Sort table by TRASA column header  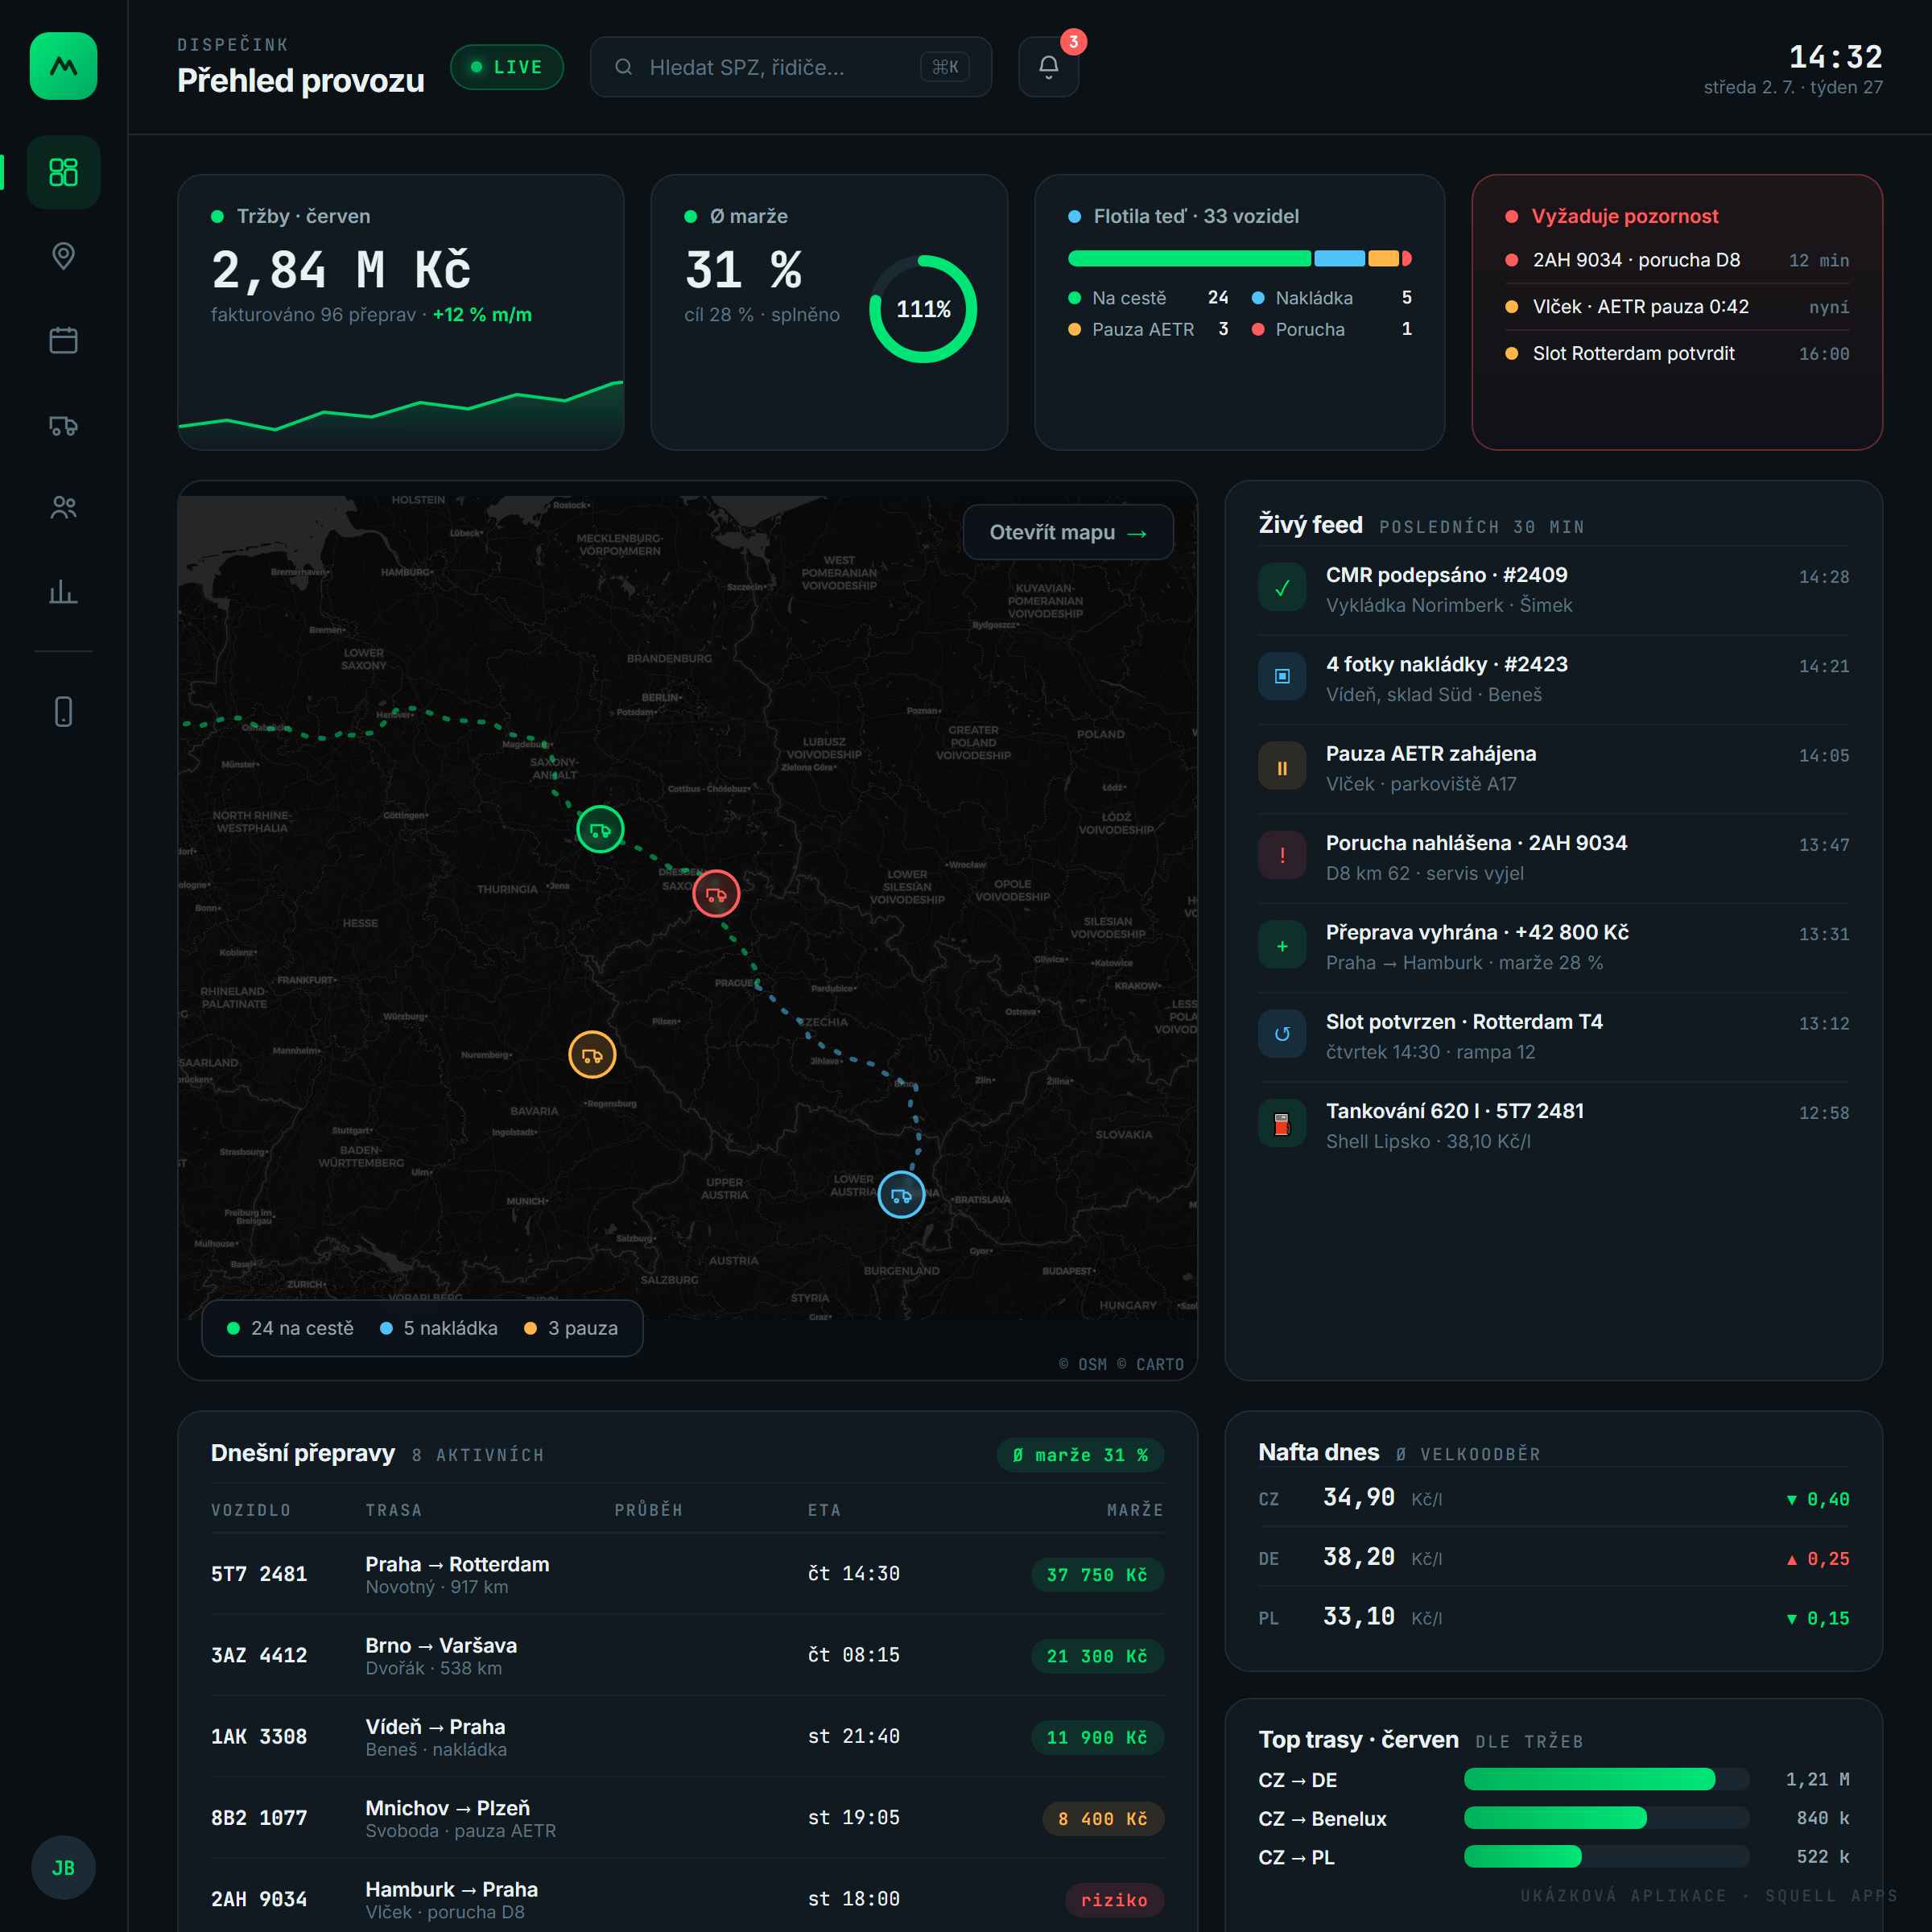tap(394, 1510)
